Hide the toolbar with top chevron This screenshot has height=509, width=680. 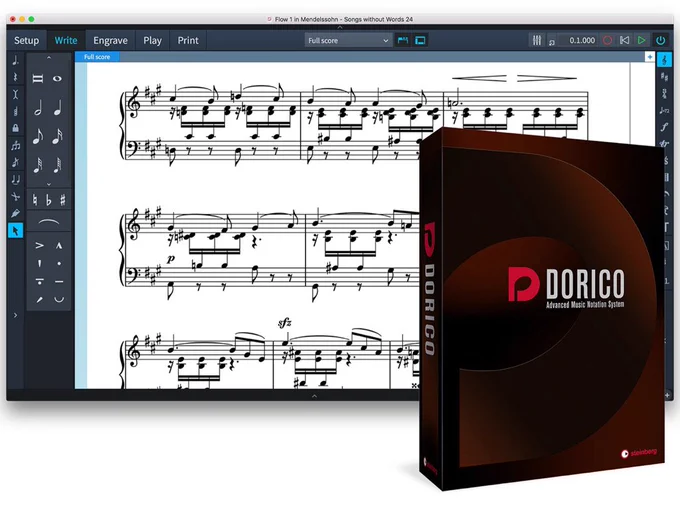click(x=340, y=27)
